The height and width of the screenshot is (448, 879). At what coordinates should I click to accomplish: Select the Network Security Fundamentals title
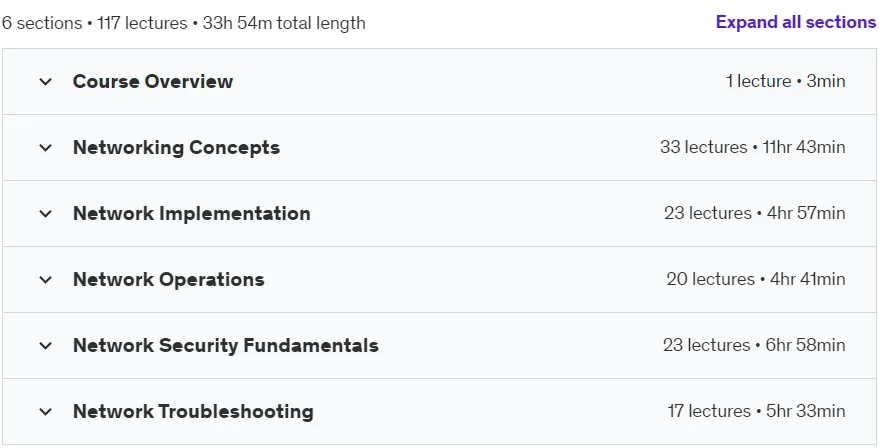click(225, 345)
